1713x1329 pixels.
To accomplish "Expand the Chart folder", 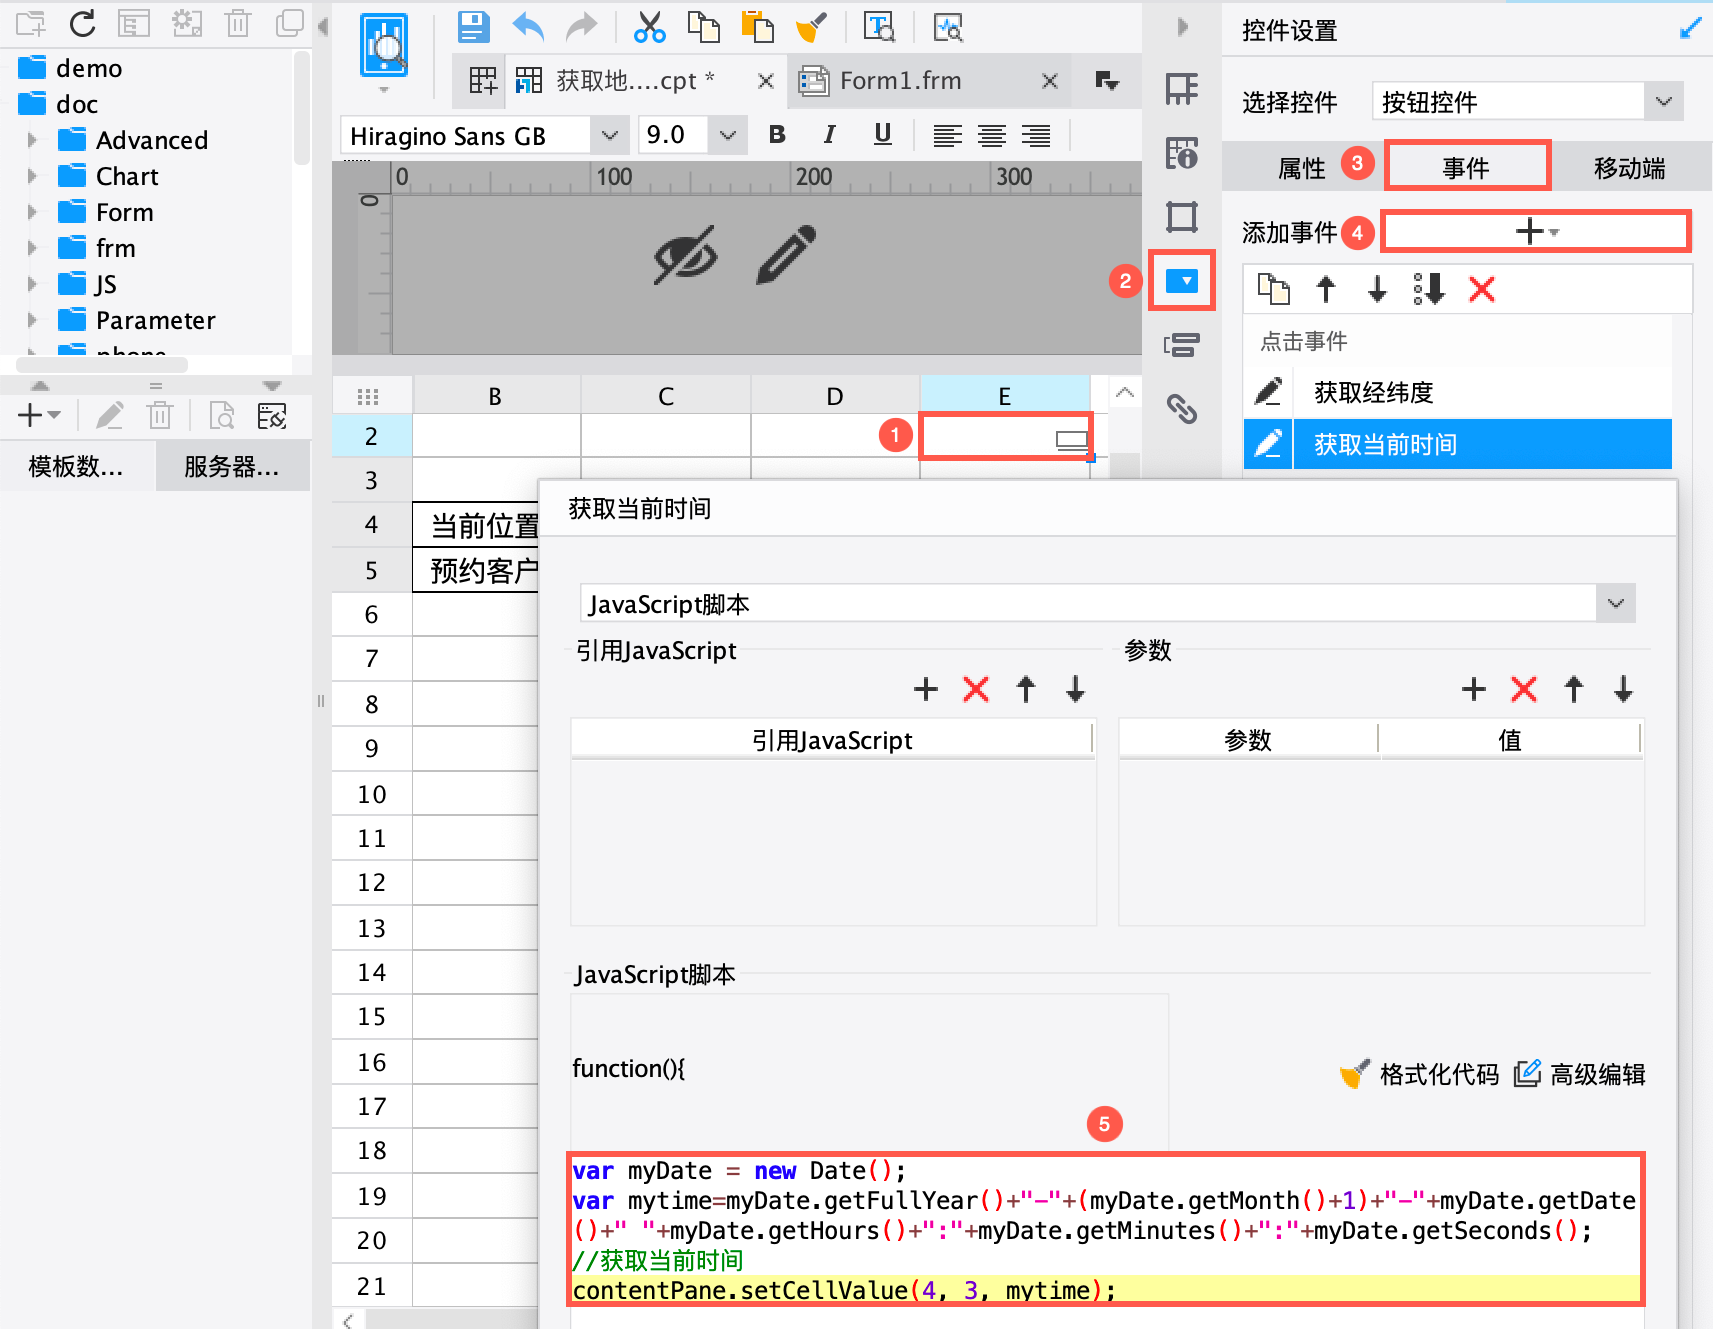I will [32, 176].
